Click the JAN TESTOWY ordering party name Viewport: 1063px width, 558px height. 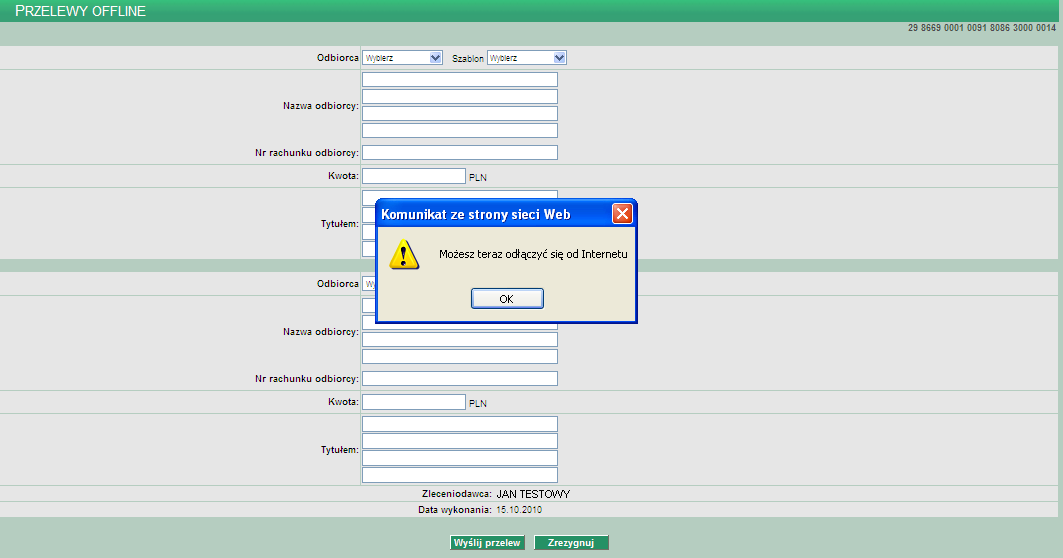click(533, 494)
